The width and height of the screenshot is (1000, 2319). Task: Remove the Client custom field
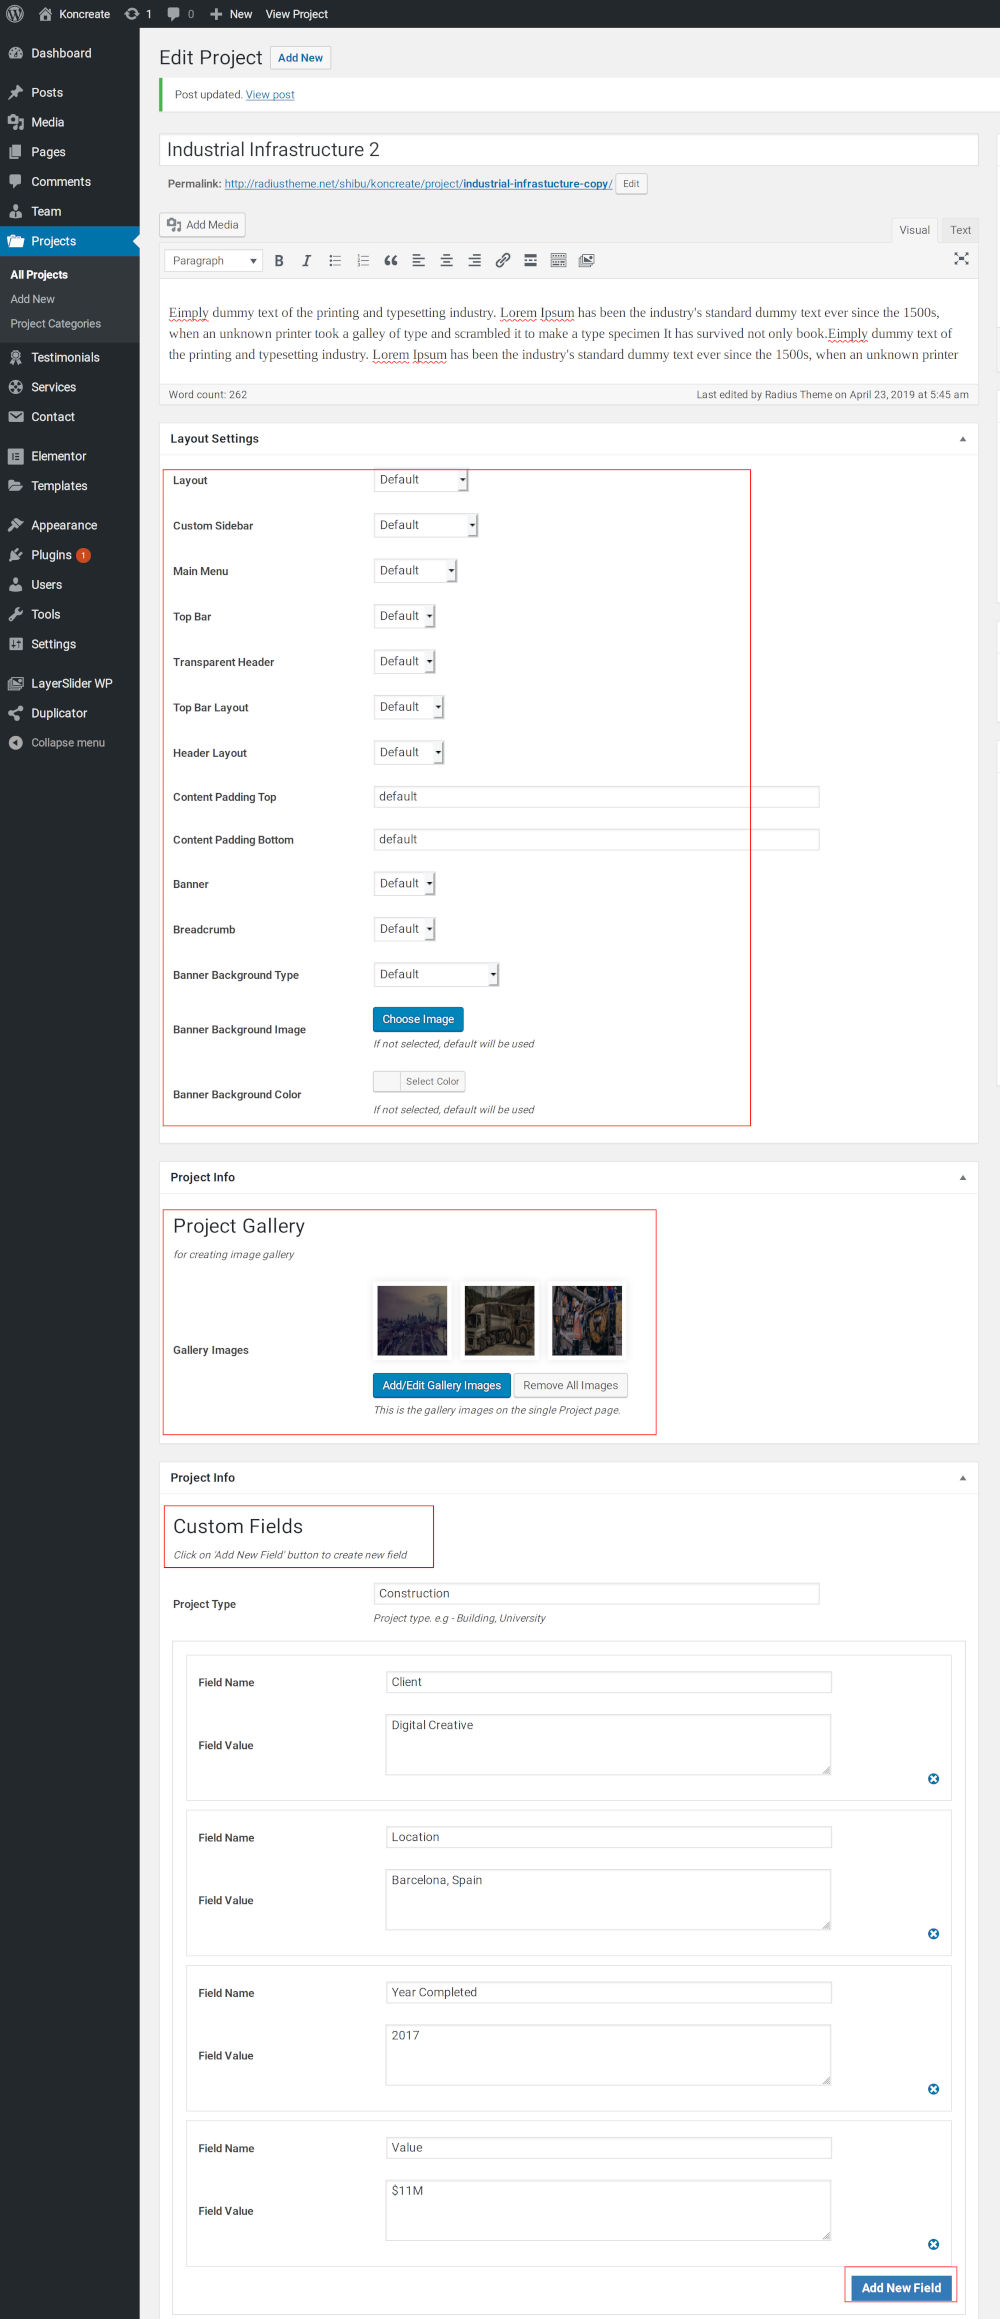tap(933, 1778)
